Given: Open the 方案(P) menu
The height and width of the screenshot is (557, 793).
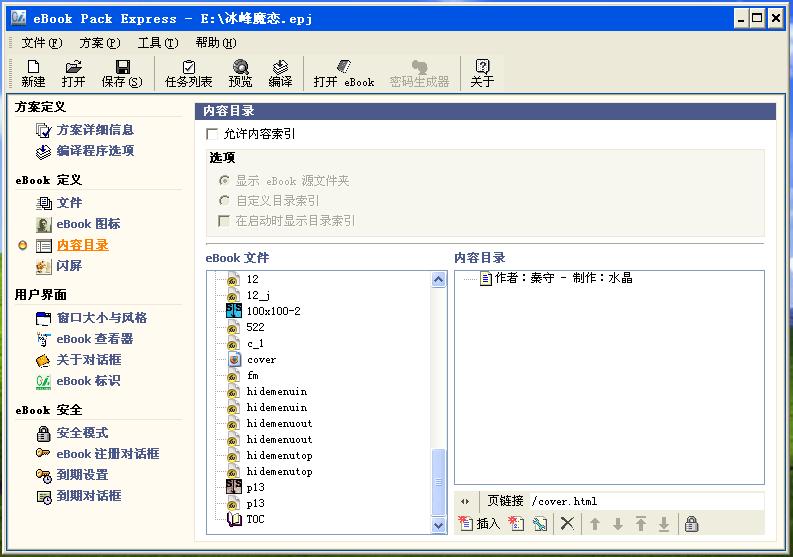Looking at the screenshot, I should point(100,43).
